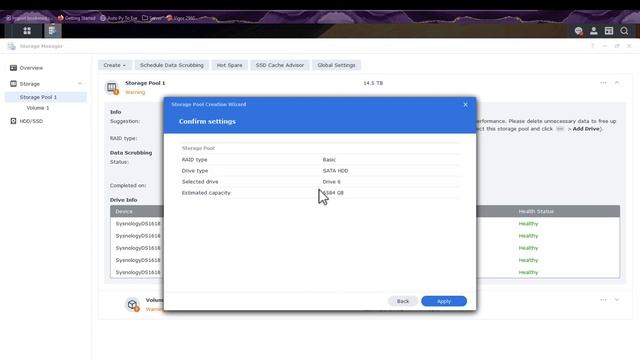The image size is (640, 360).
Task: Expand the Volume panel chevron
Action: (x=617, y=300)
